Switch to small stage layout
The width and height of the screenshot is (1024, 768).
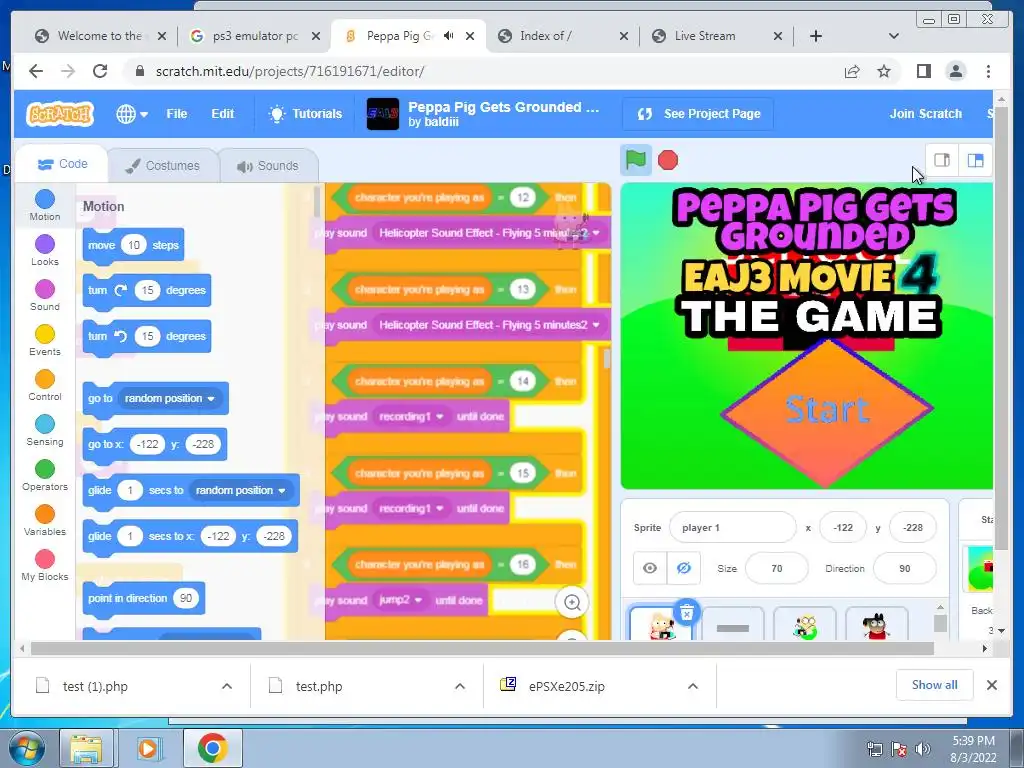pyautogui.click(x=942, y=160)
